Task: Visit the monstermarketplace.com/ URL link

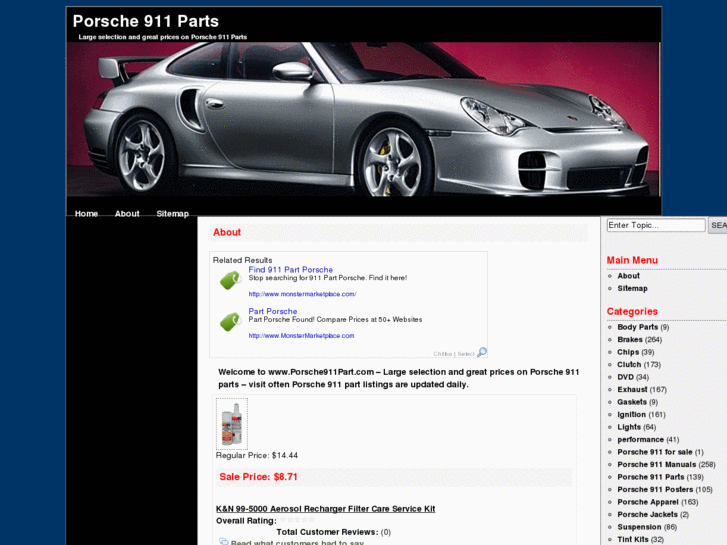Action: click(x=302, y=294)
